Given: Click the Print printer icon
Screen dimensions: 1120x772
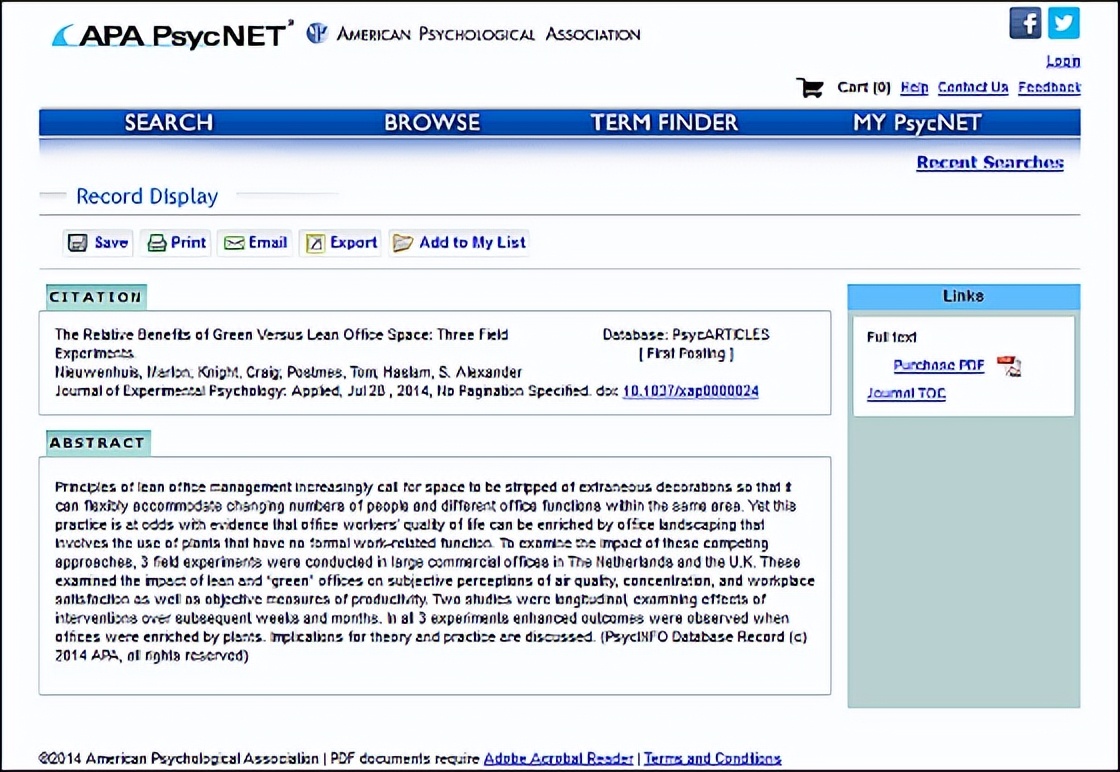Looking at the screenshot, I should [156, 243].
